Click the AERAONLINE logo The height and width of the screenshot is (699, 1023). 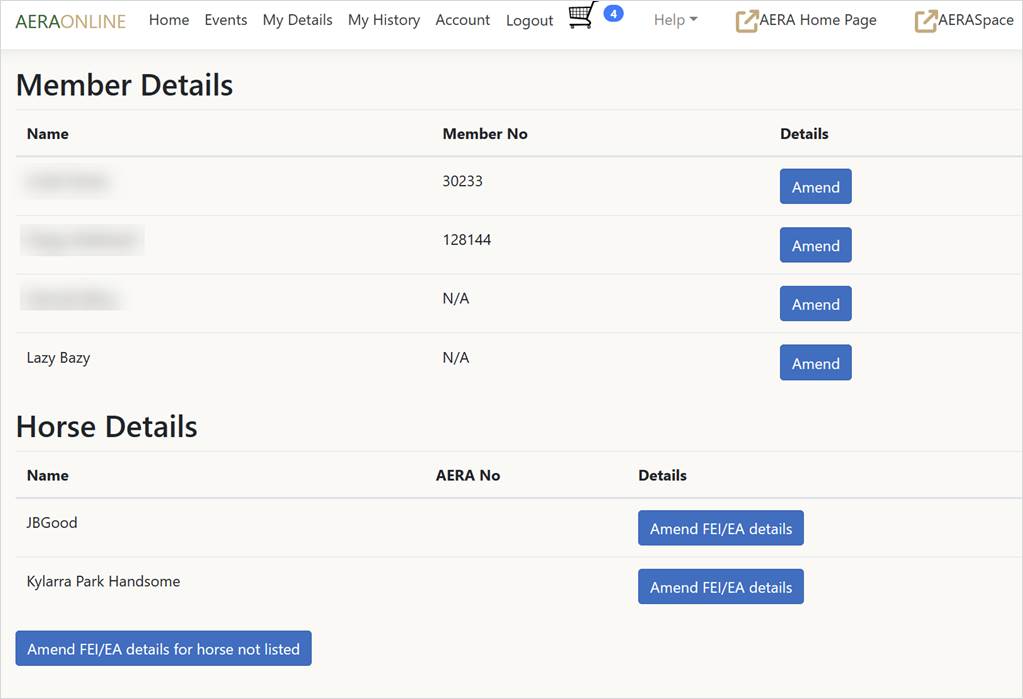pyautogui.click(x=70, y=21)
